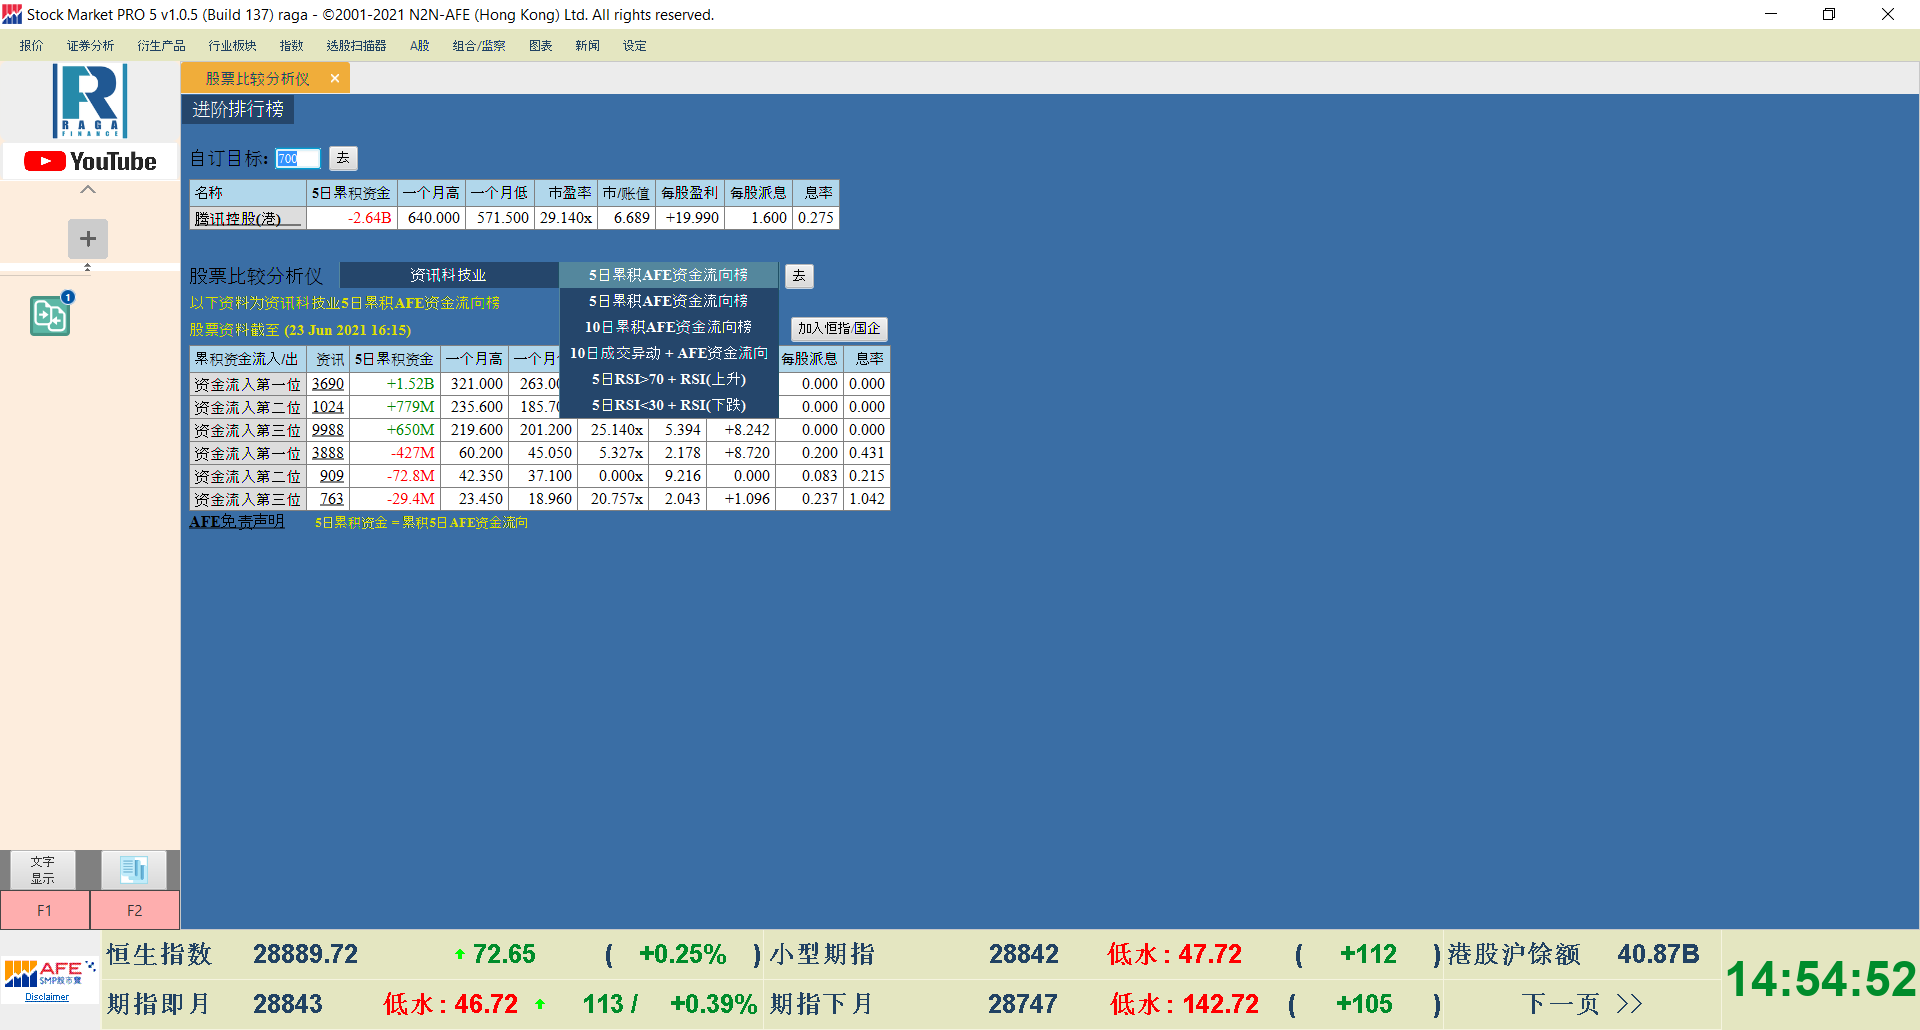The image size is (1920, 1030).
Task: Click the RAGA Finance logo
Action: (90, 101)
